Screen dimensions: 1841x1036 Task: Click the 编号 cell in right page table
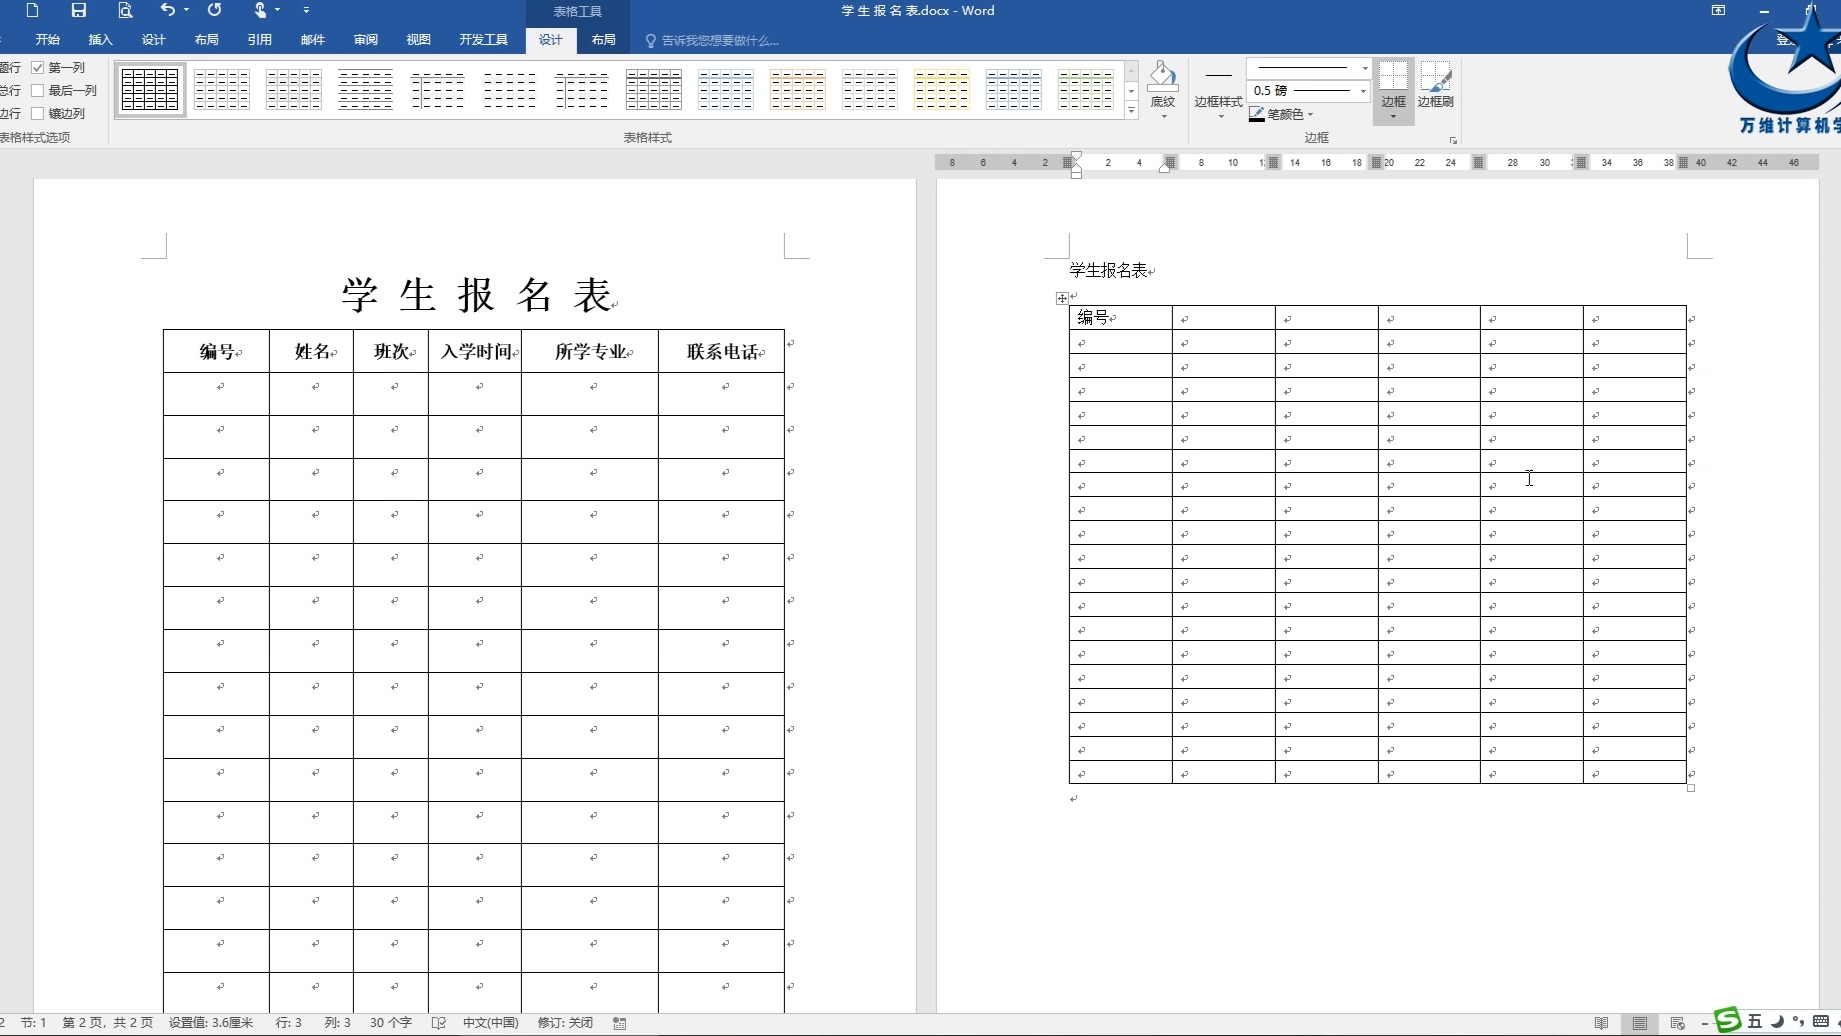click(x=1120, y=318)
